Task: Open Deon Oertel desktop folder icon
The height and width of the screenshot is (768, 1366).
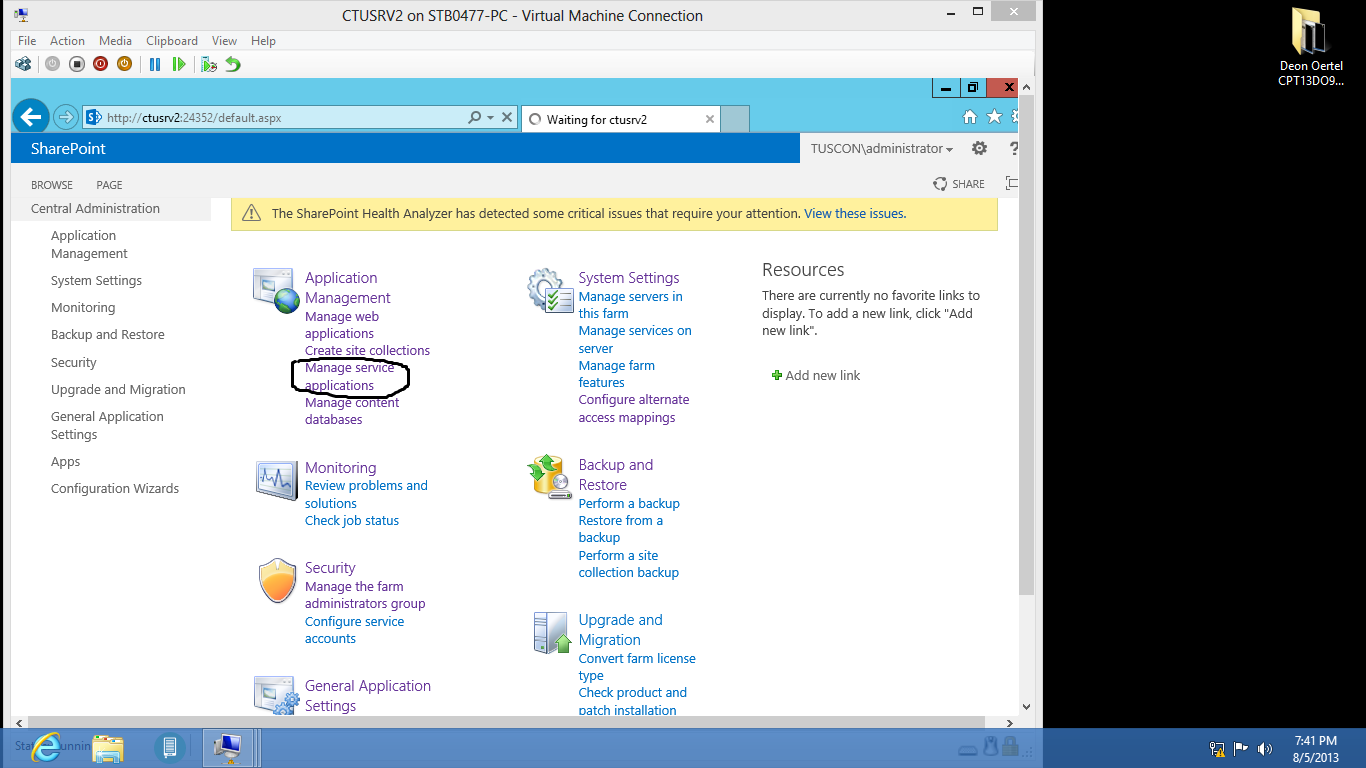Action: click(1310, 47)
